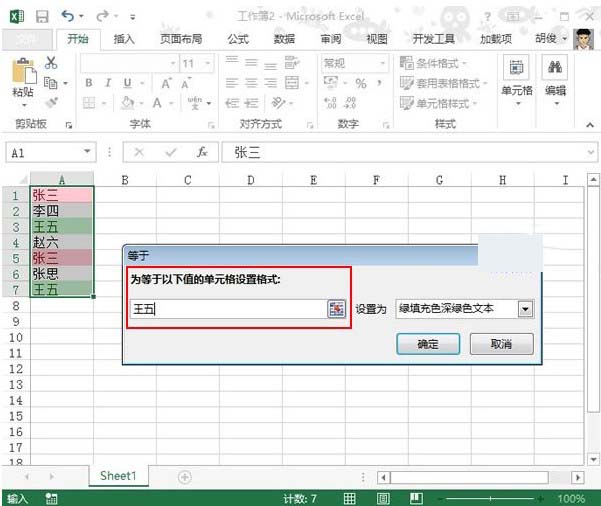Redo the last action
Viewport: 601px width, 506px height.
coord(102,16)
